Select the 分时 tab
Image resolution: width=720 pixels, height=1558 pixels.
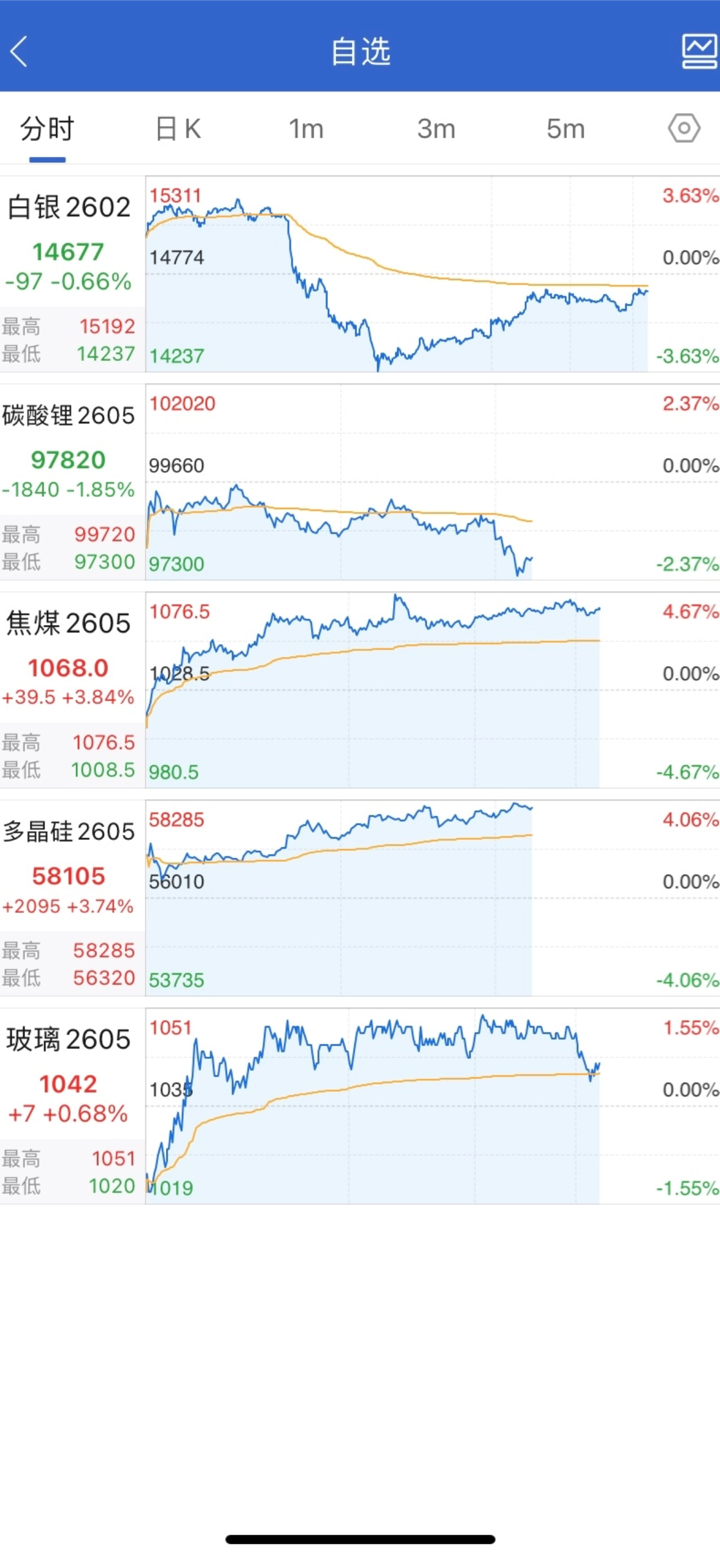47,129
